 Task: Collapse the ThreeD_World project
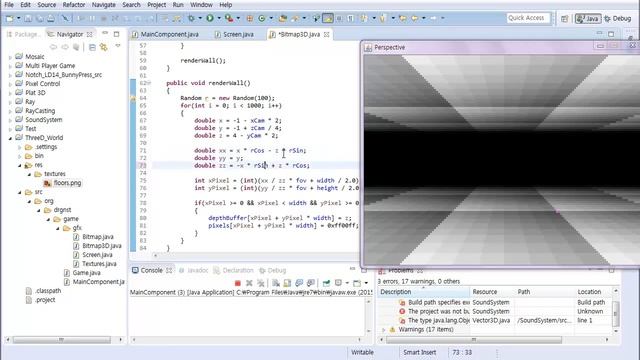coord(10,138)
